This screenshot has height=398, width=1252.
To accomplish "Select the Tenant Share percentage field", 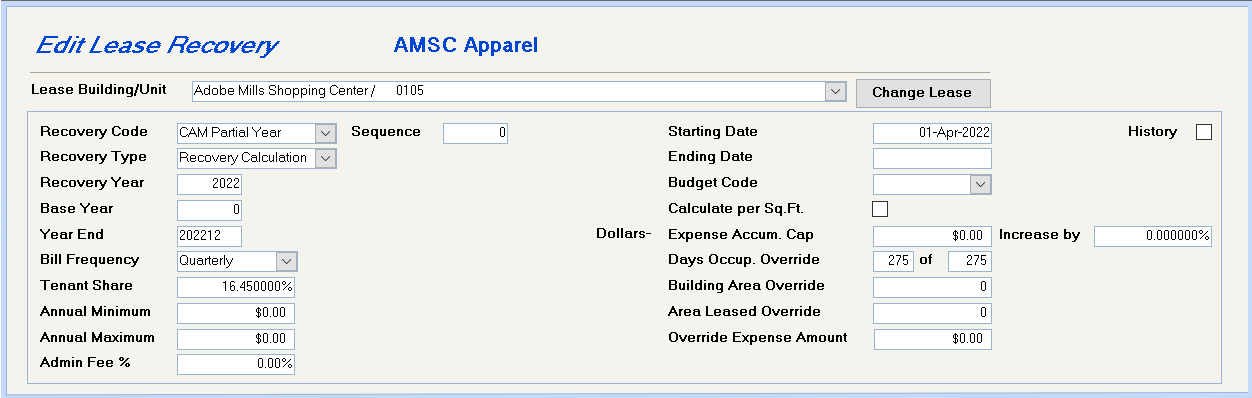I will pyautogui.click(x=236, y=287).
